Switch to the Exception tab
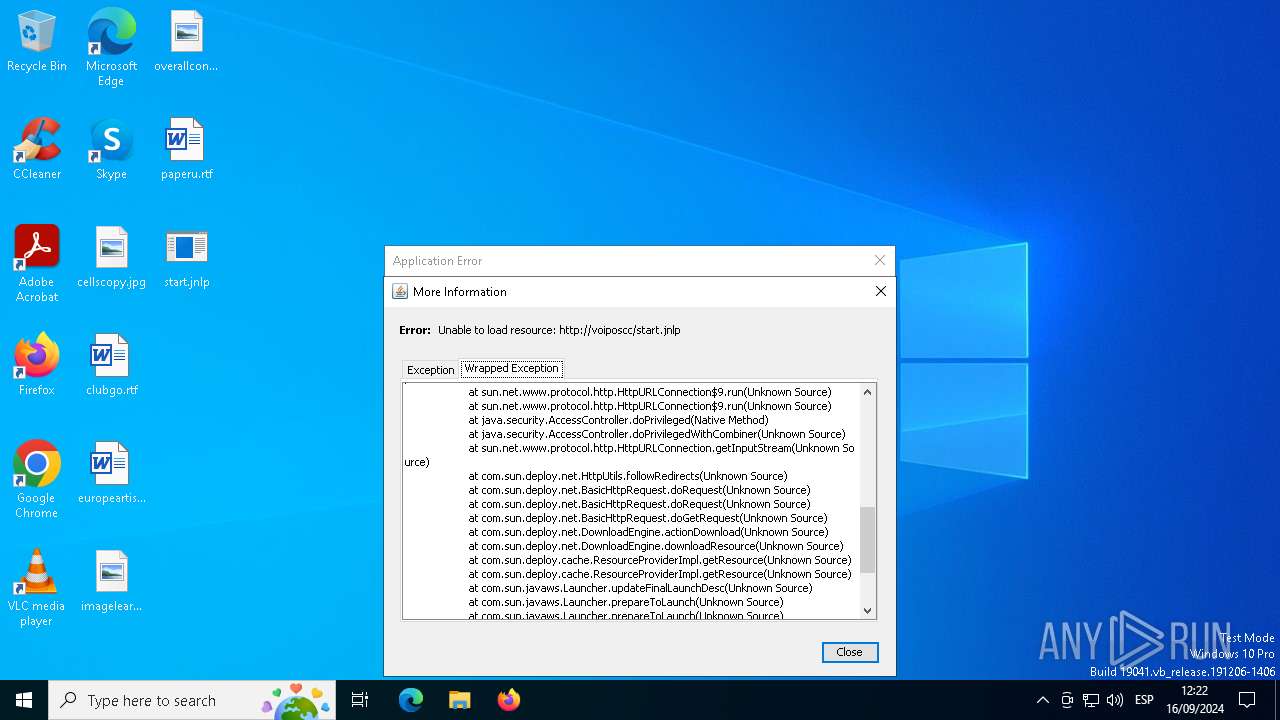Screen dimensions: 1280x720 (430, 370)
